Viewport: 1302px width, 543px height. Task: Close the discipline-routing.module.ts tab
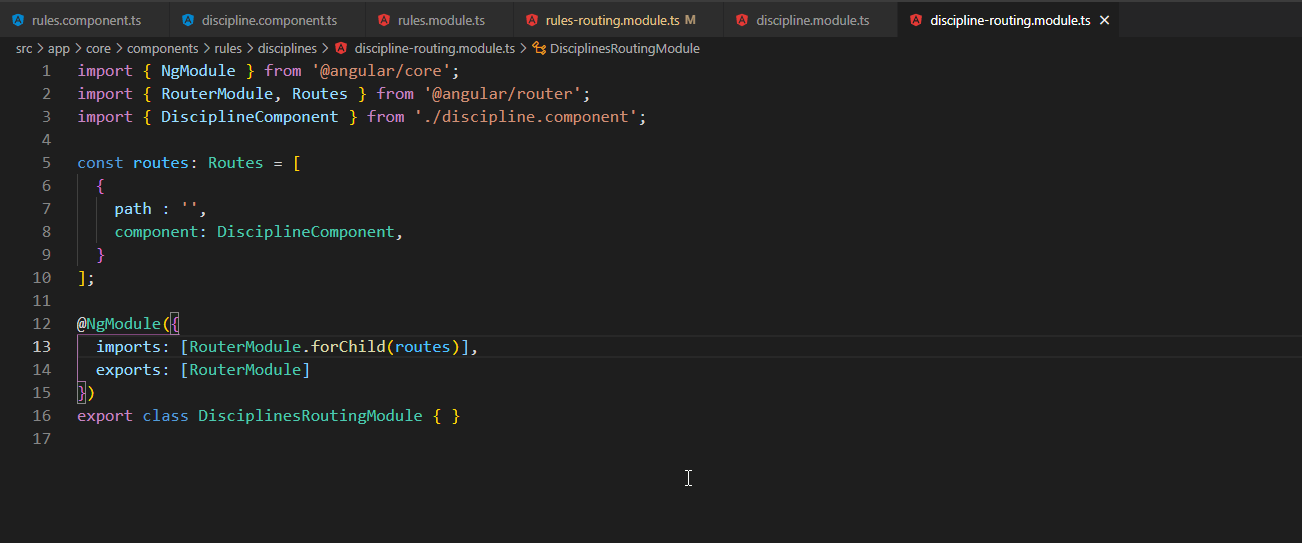coord(1104,20)
